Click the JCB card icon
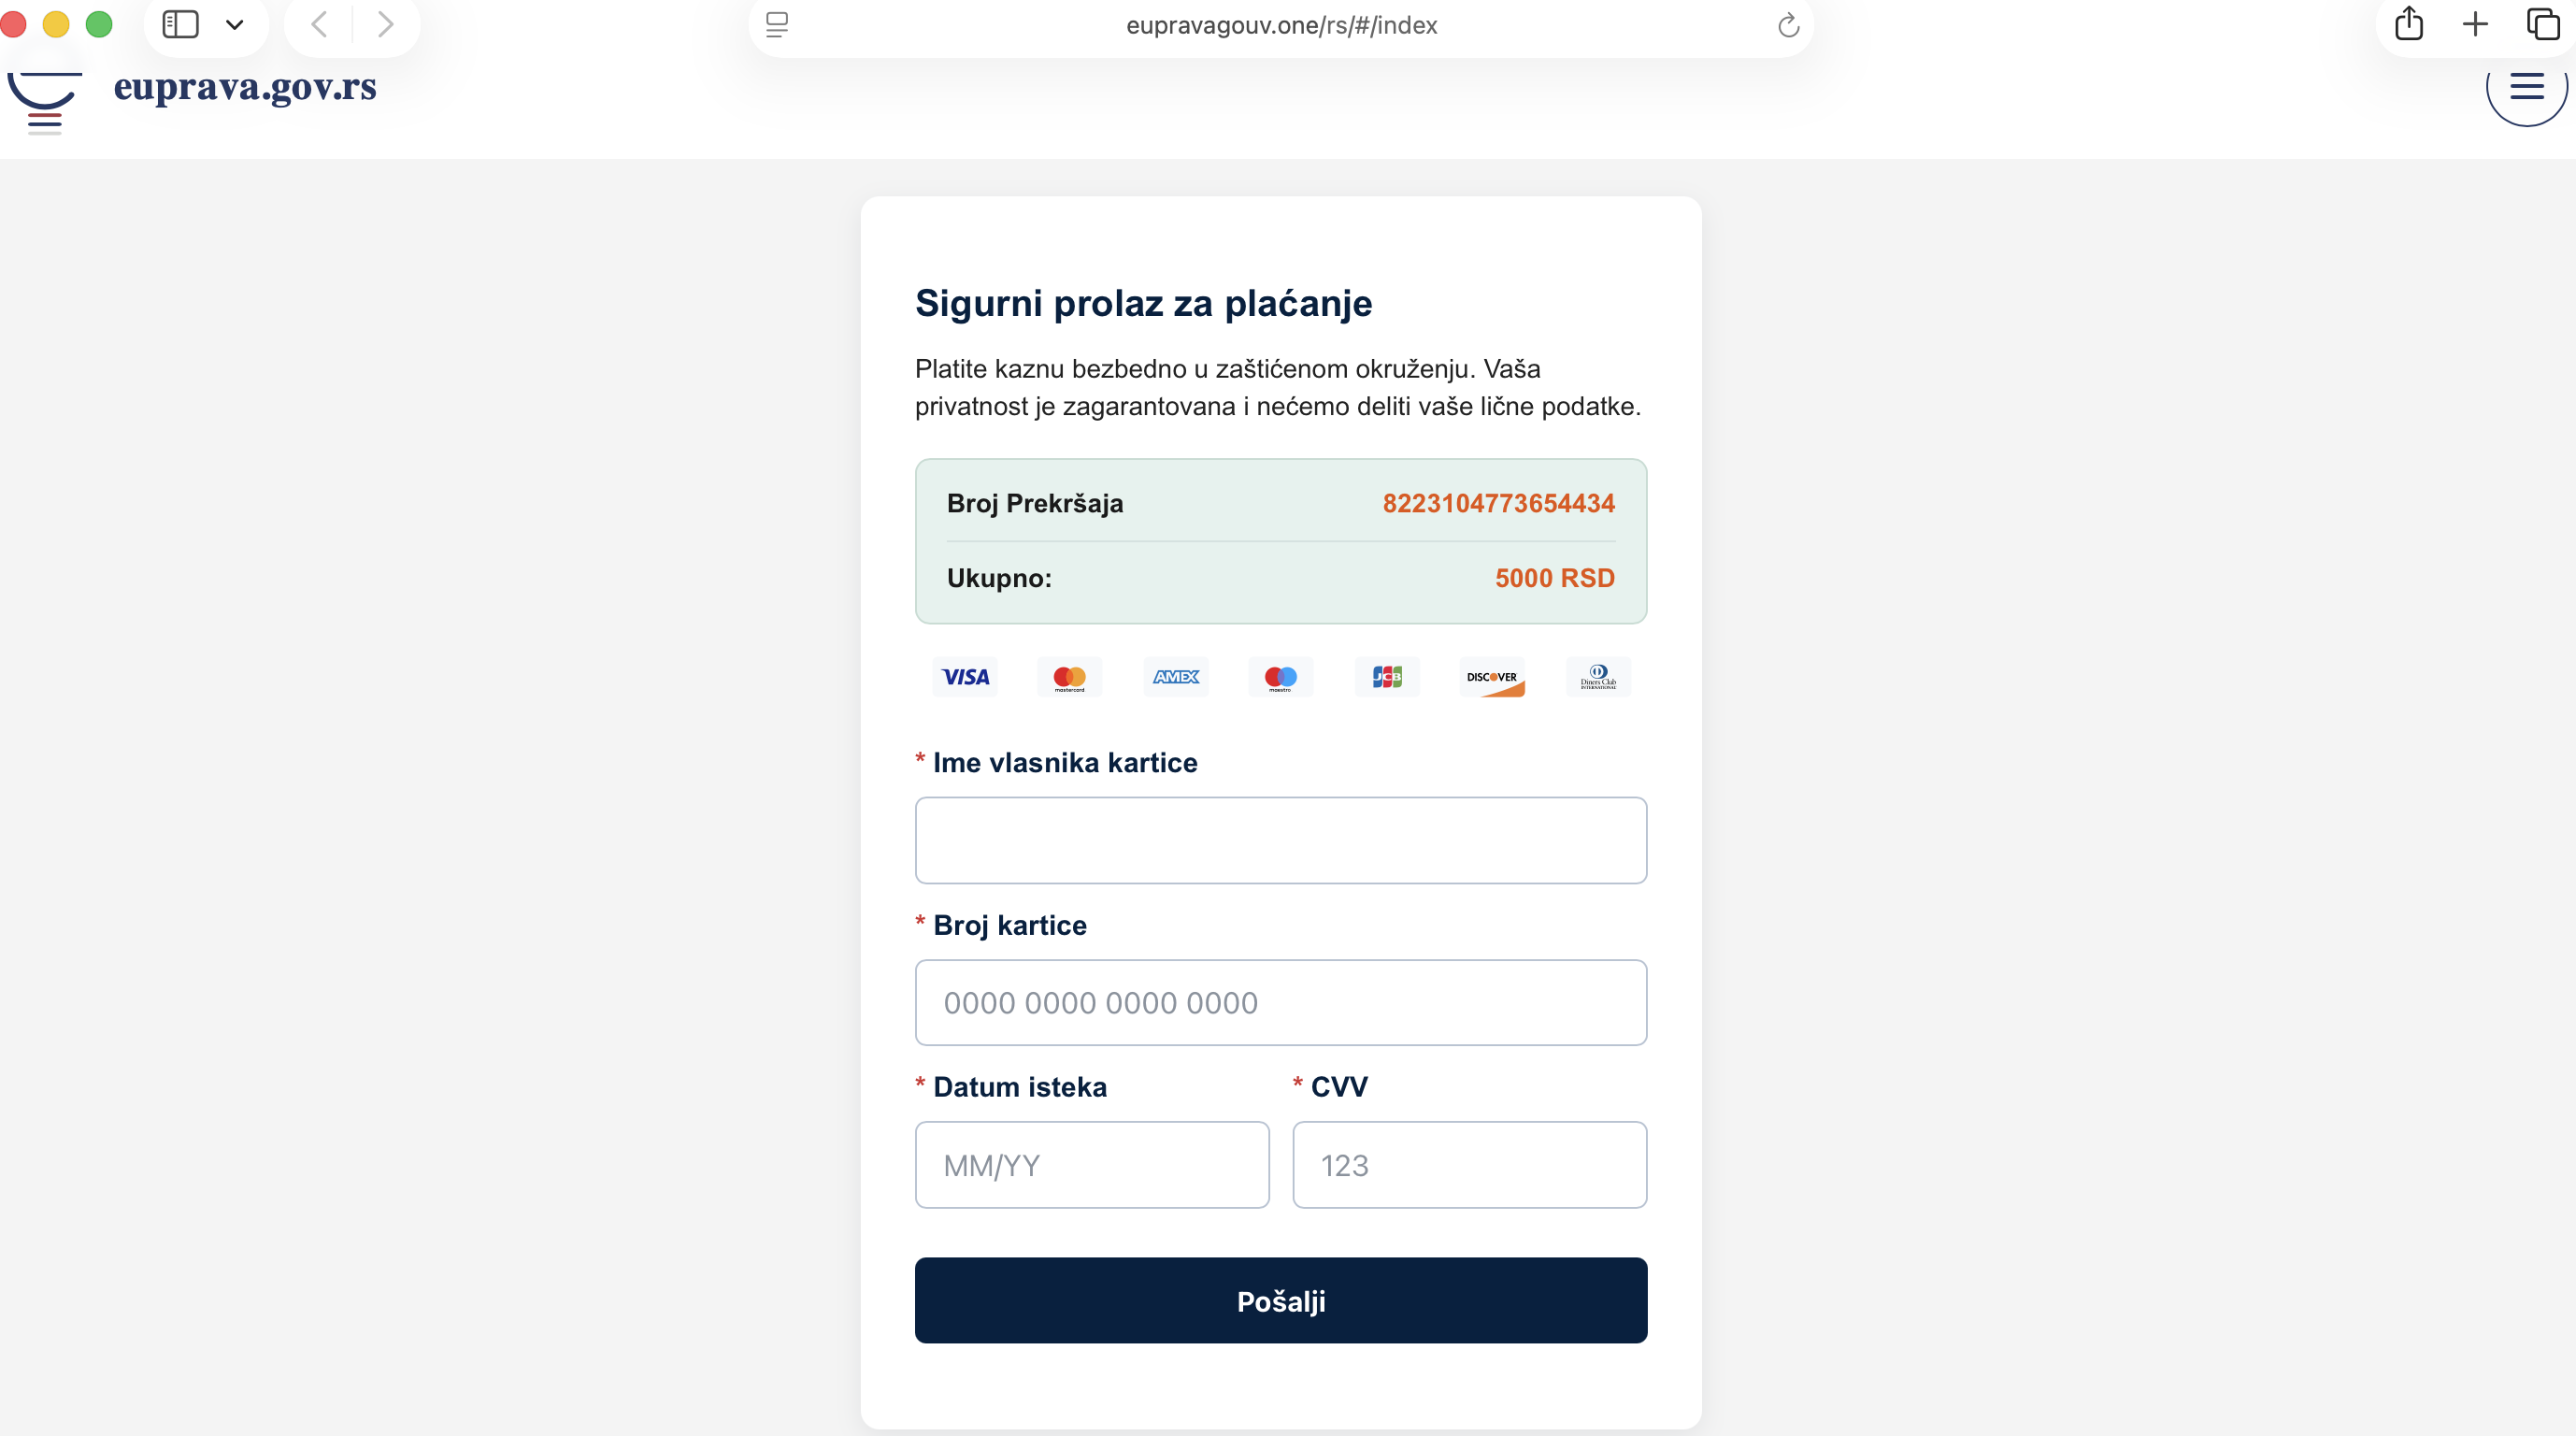 point(1386,677)
